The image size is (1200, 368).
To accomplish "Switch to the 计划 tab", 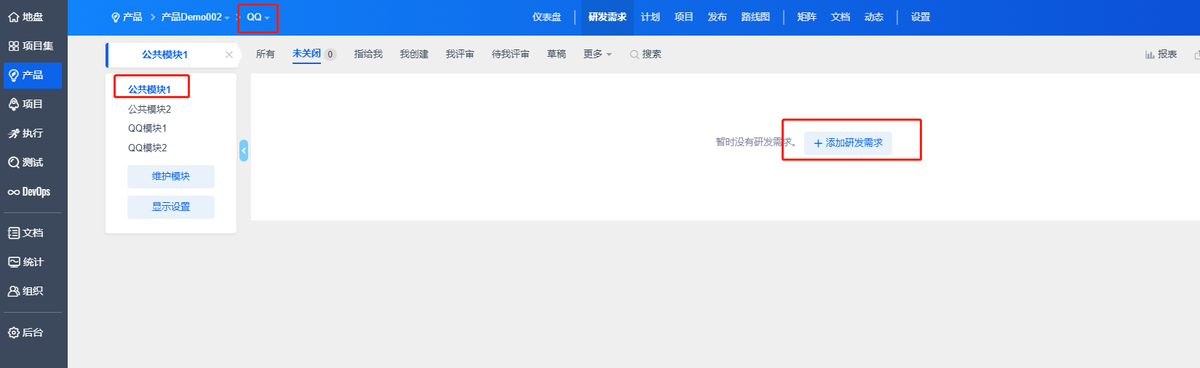I will click(650, 17).
